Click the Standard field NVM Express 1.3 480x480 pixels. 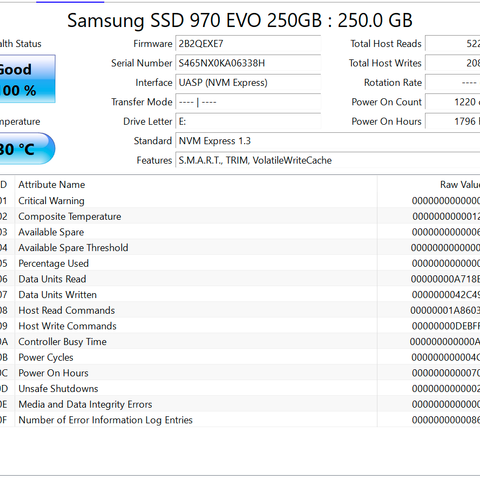[x=328, y=141]
